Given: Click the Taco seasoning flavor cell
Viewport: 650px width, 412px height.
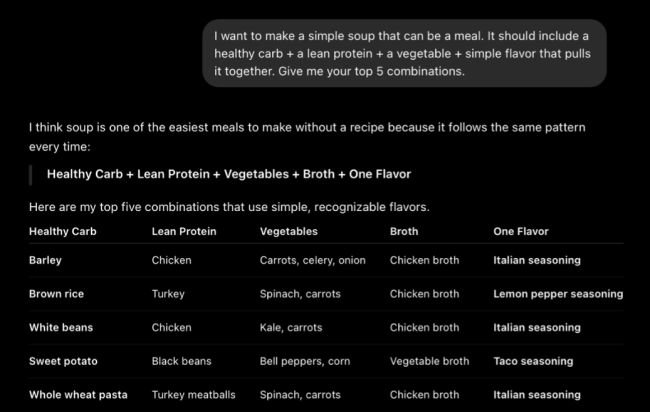Looking at the screenshot, I should click(x=534, y=361).
